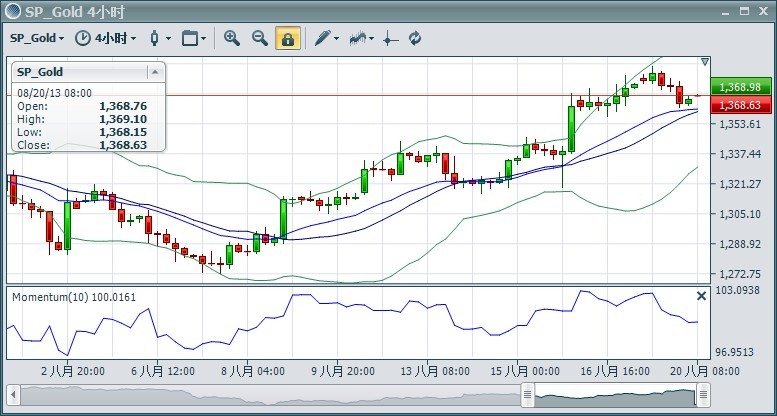Click the 103.0938 momentum scale value
This screenshot has height=416, width=777.
tap(738, 290)
